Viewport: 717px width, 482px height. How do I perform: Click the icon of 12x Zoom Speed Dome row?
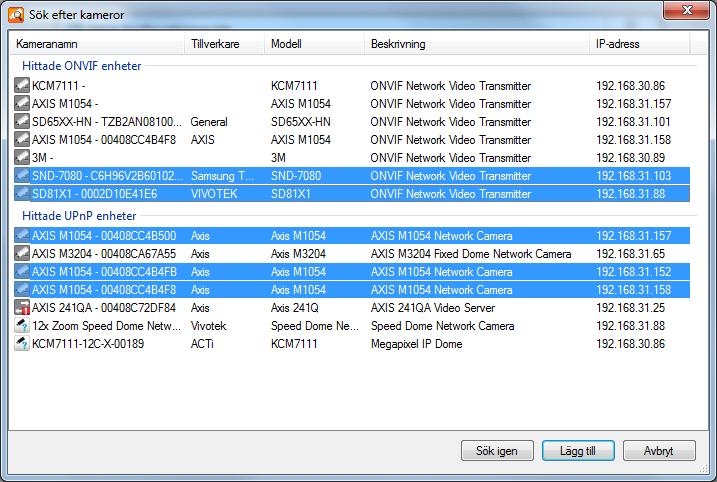(x=21, y=326)
